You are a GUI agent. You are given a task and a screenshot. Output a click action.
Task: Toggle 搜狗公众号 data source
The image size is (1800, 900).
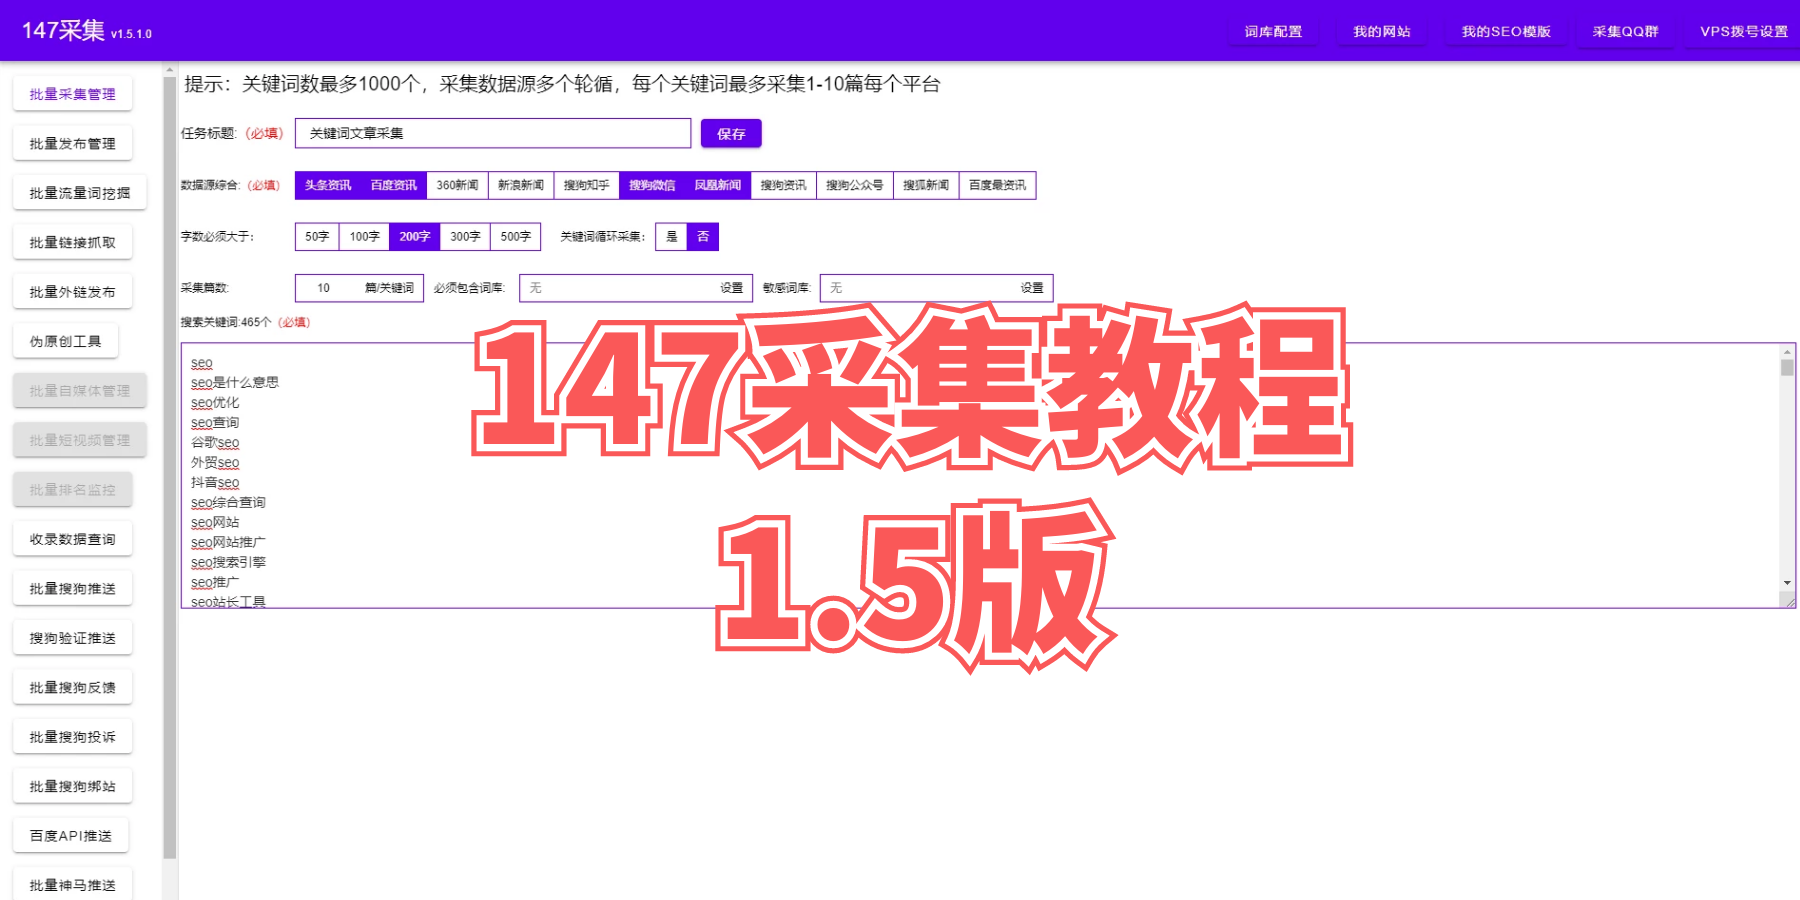[854, 185]
